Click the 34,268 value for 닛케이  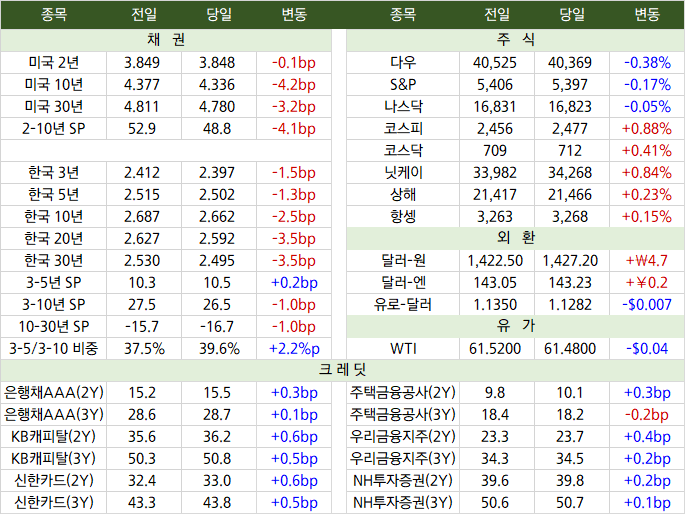tap(570, 173)
